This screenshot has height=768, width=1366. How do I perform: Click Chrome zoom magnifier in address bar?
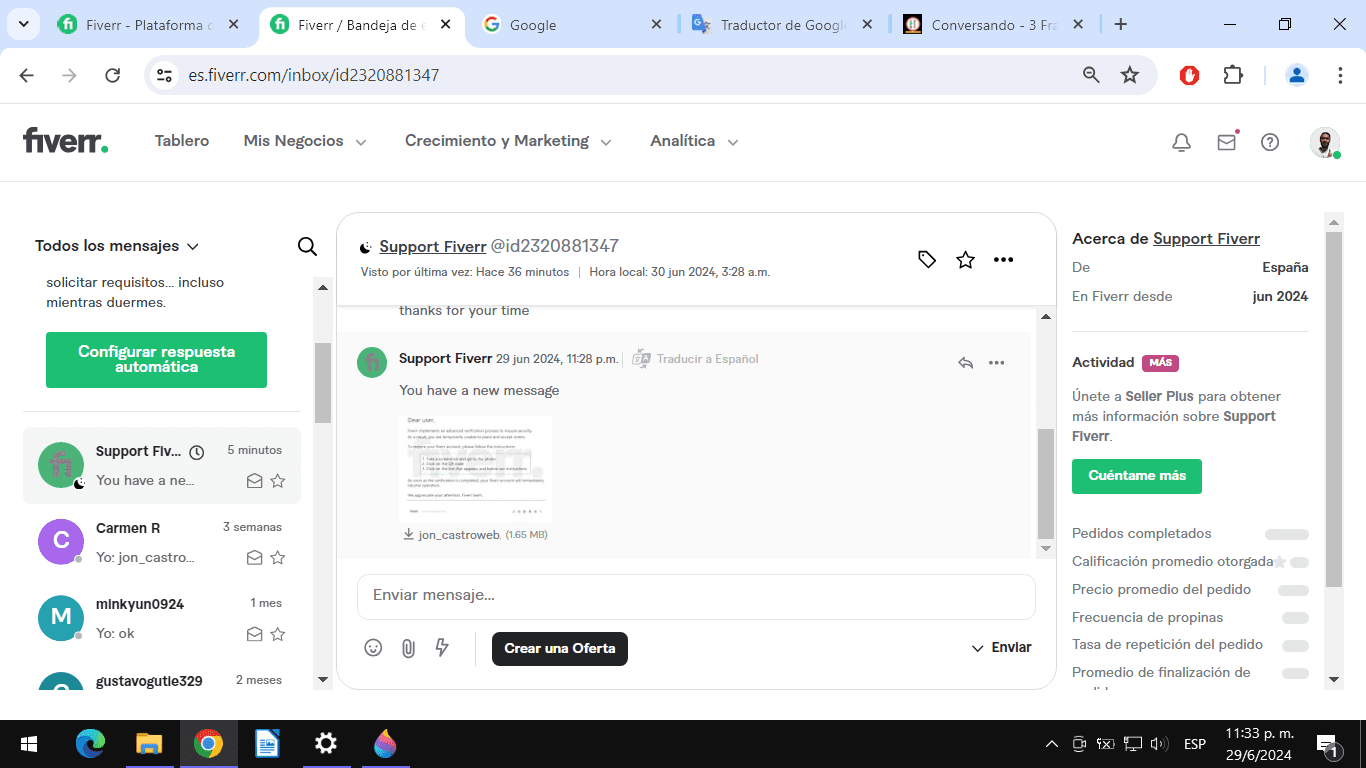point(1091,75)
